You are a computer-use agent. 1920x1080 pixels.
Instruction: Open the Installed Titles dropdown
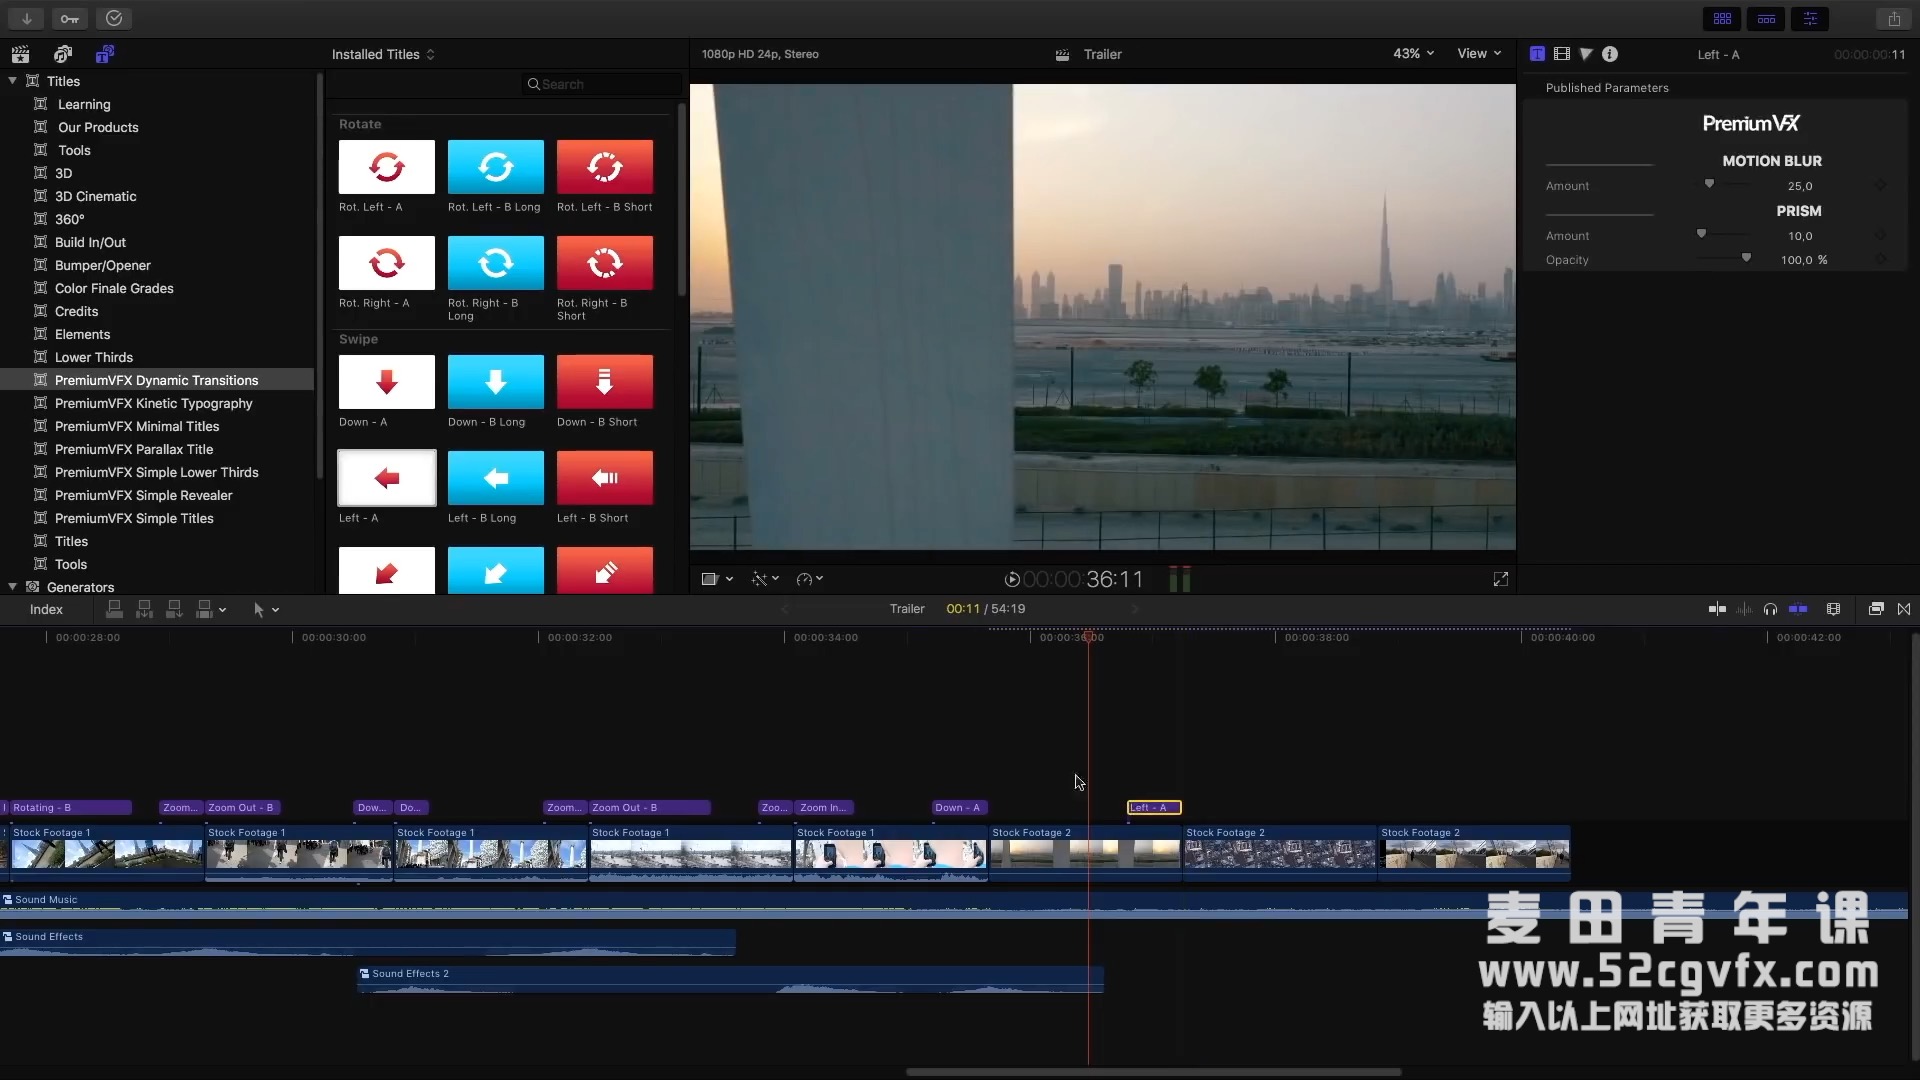(383, 54)
